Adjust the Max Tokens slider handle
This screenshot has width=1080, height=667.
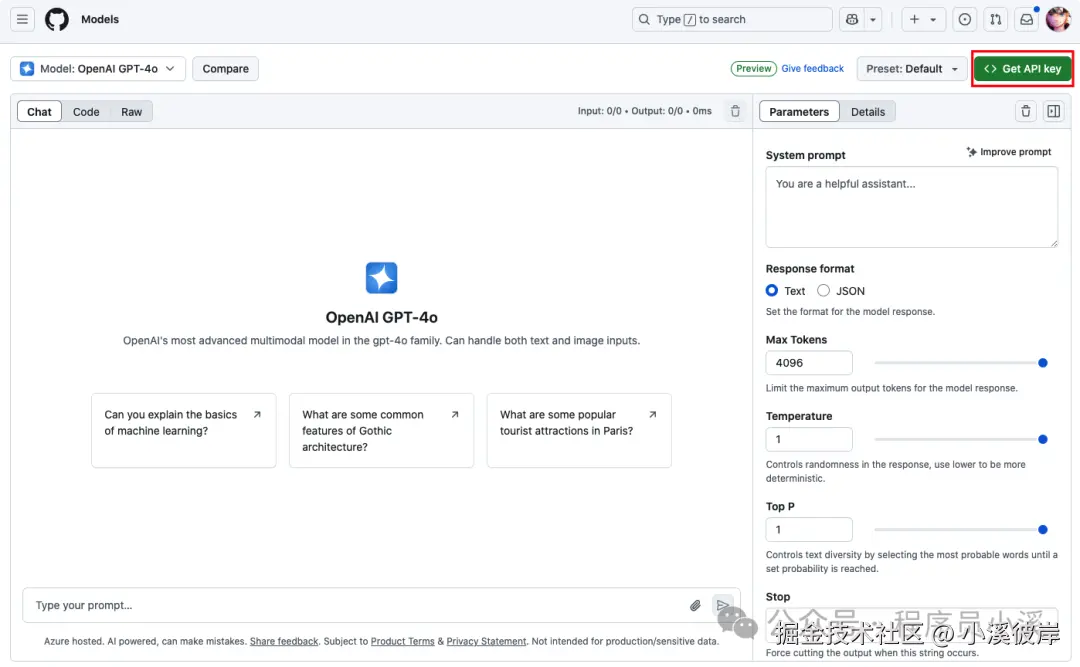pos(1043,363)
